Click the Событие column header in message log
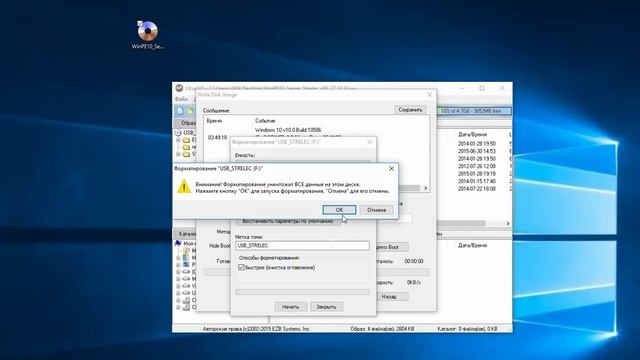This screenshot has width=640, height=360. (x=265, y=121)
